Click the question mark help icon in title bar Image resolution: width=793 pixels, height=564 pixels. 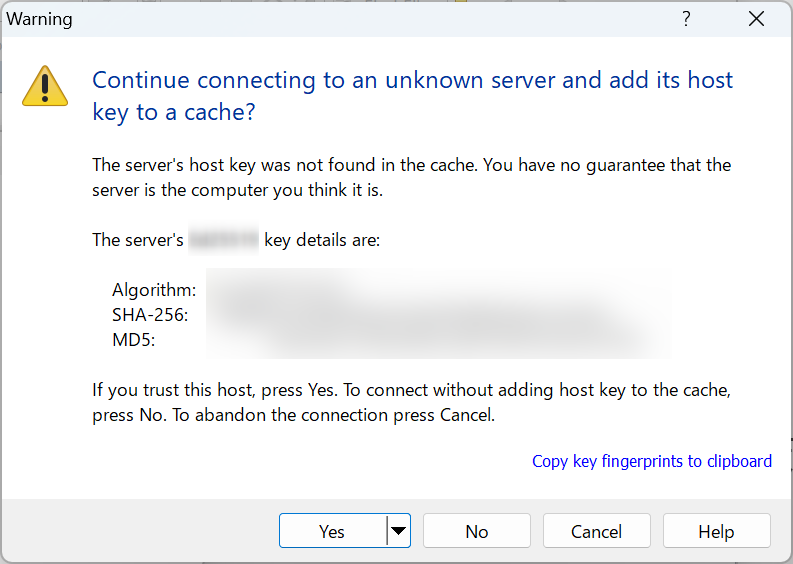coord(686,19)
